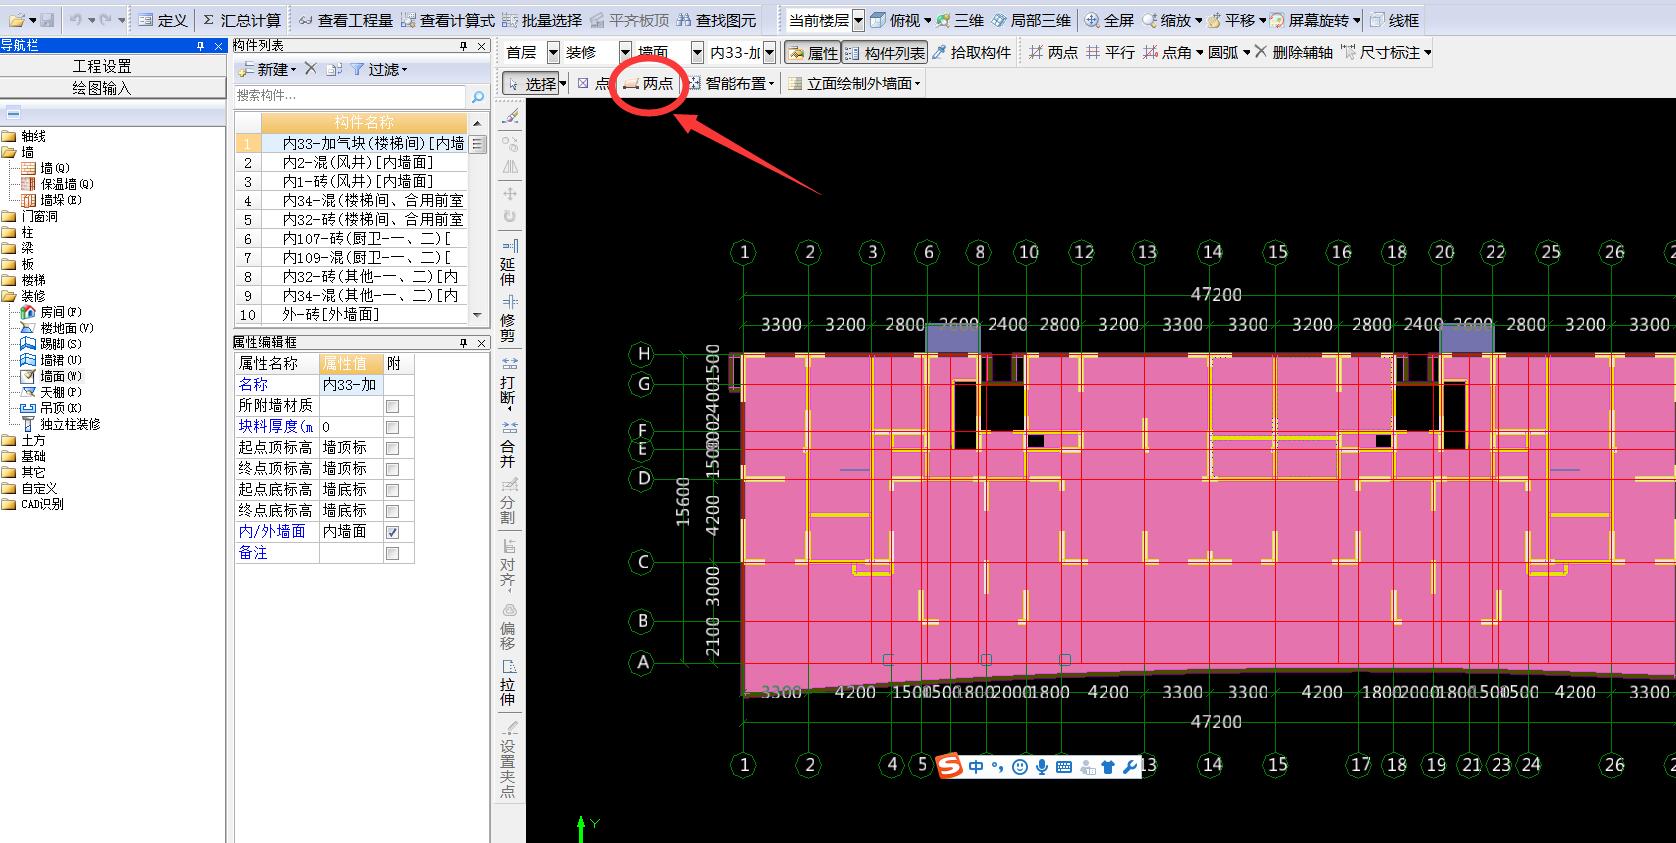Image resolution: width=1676 pixels, height=843 pixels.
Task: Select the 点 point draw tool
Action: tap(593, 84)
